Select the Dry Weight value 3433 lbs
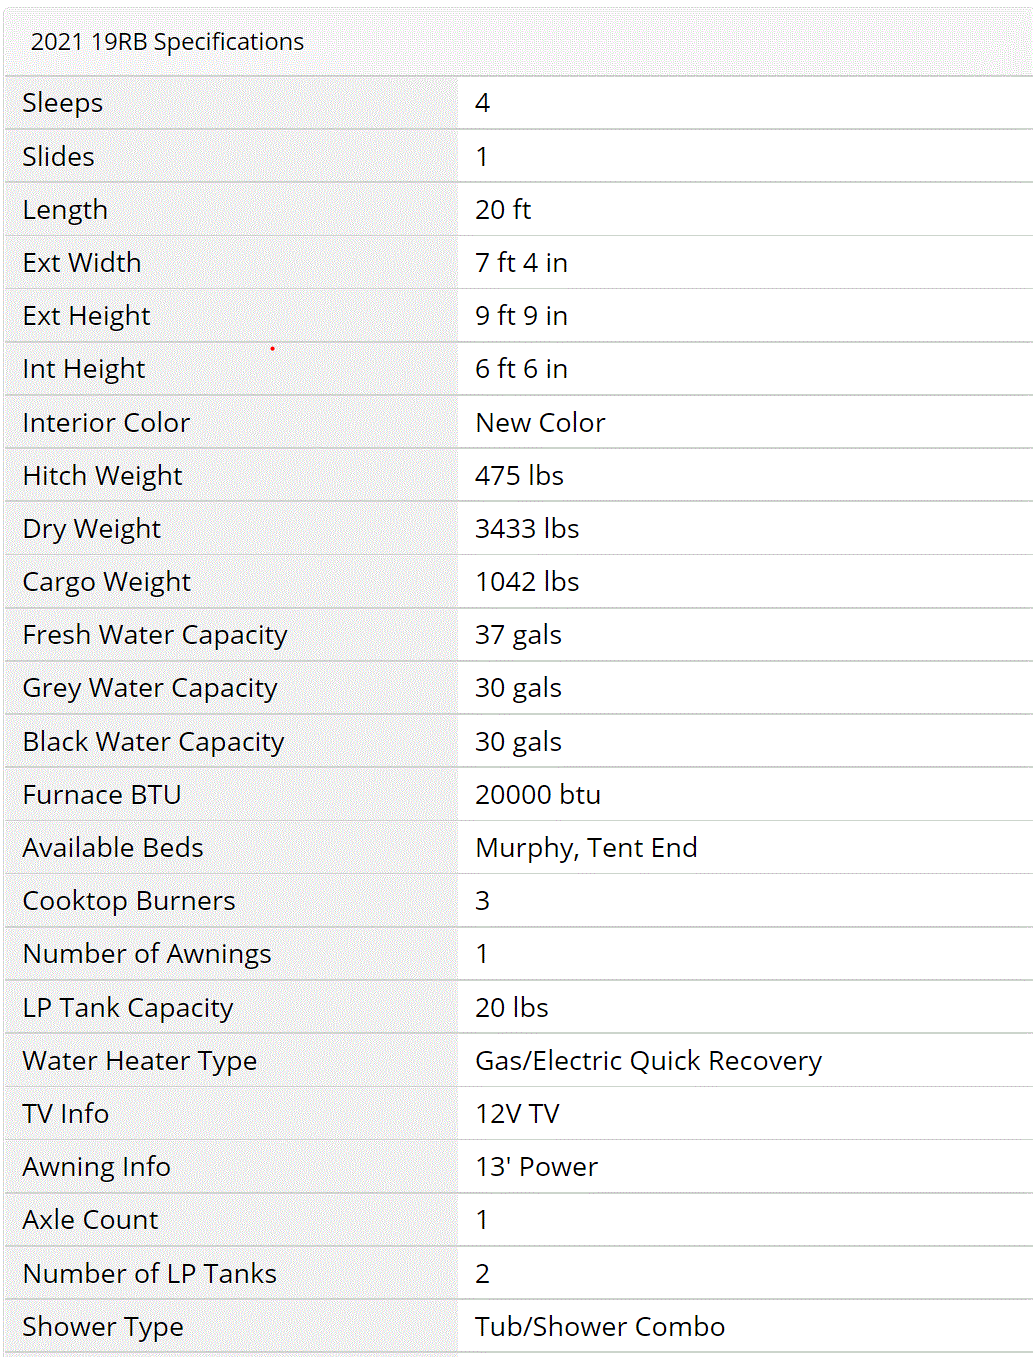Screen dimensions: 1033x1357 coord(527,529)
